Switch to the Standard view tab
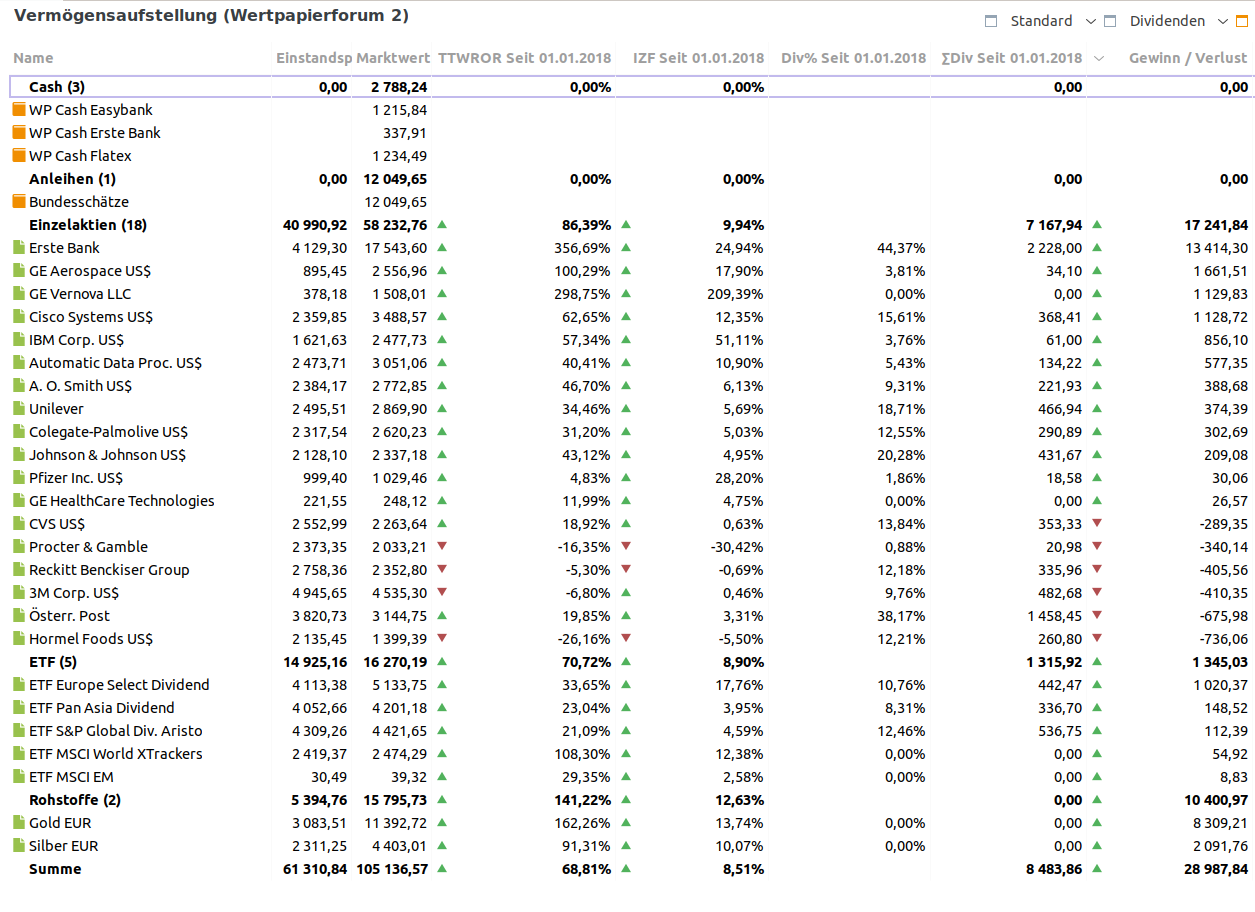 pos(1041,21)
